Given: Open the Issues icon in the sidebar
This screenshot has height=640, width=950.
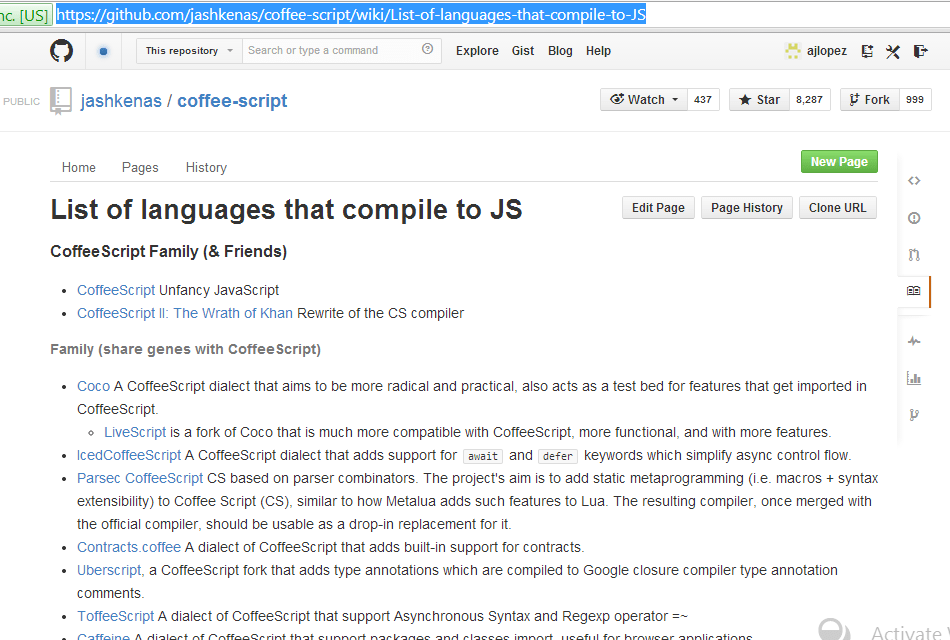Looking at the screenshot, I should coord(913,218).
